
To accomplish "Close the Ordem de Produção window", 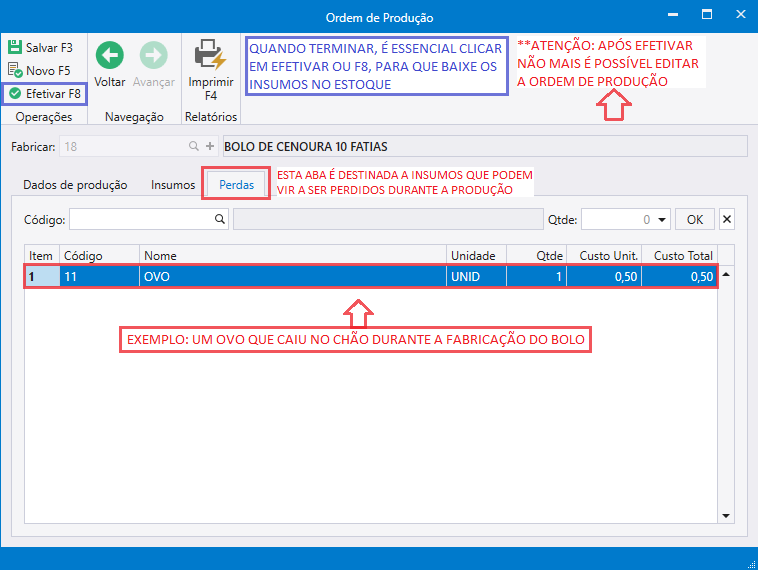I will pos(741,15).
